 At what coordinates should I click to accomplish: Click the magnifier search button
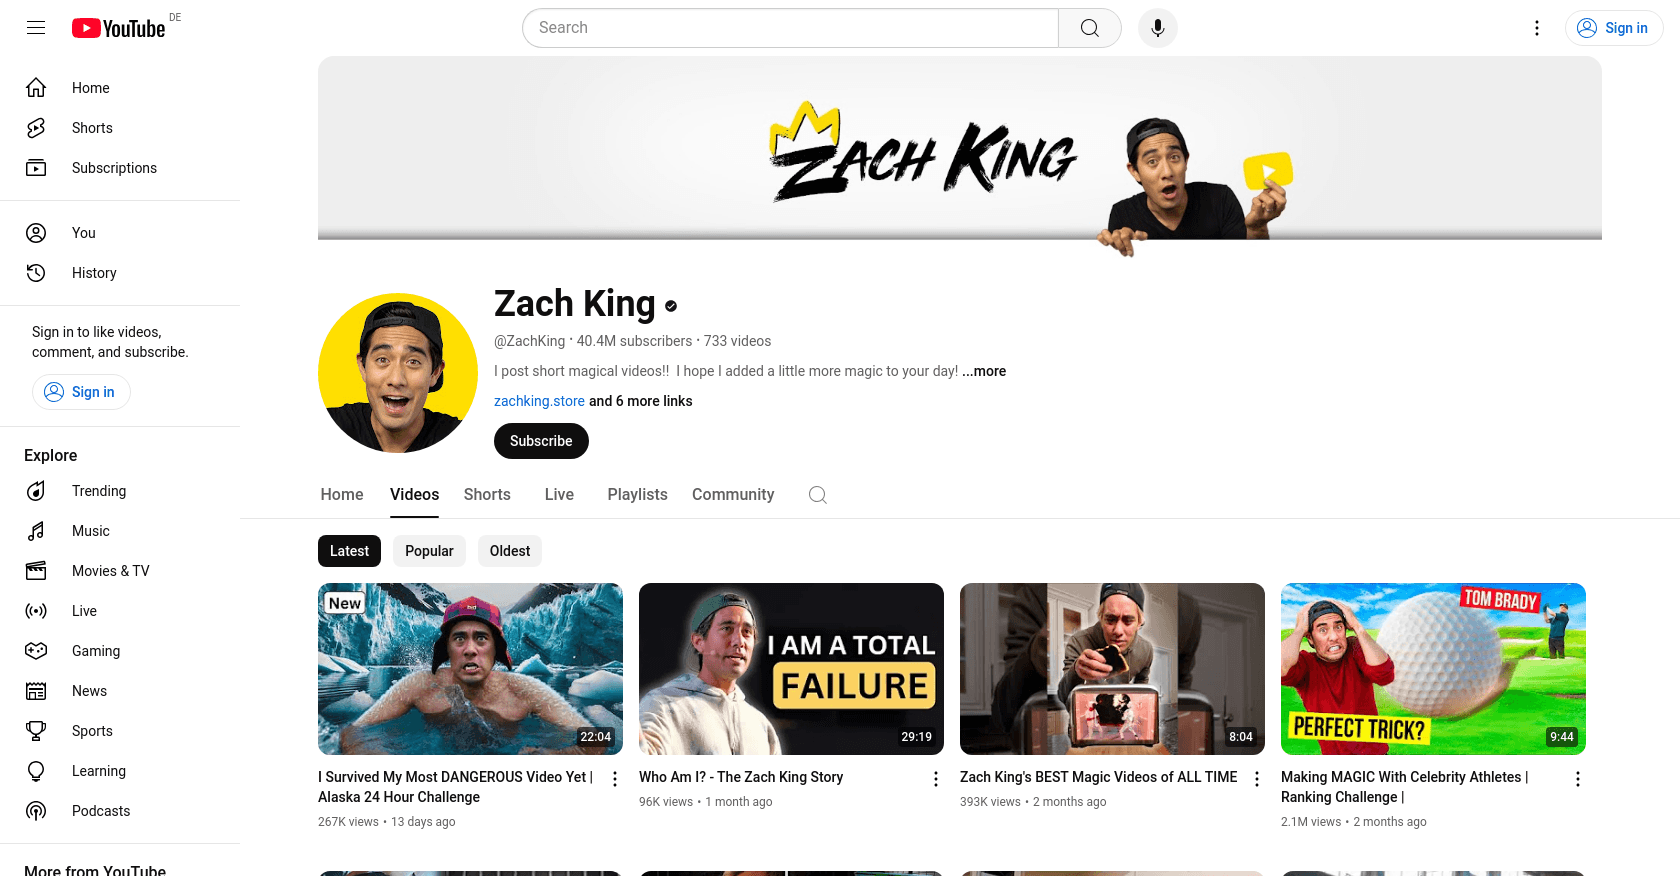click(x=1090, y=28)
